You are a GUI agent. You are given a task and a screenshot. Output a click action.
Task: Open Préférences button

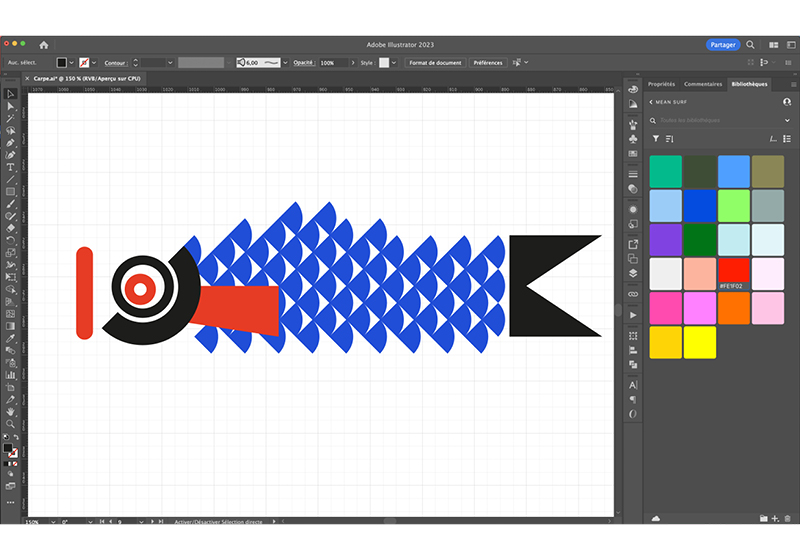(488, 63)
